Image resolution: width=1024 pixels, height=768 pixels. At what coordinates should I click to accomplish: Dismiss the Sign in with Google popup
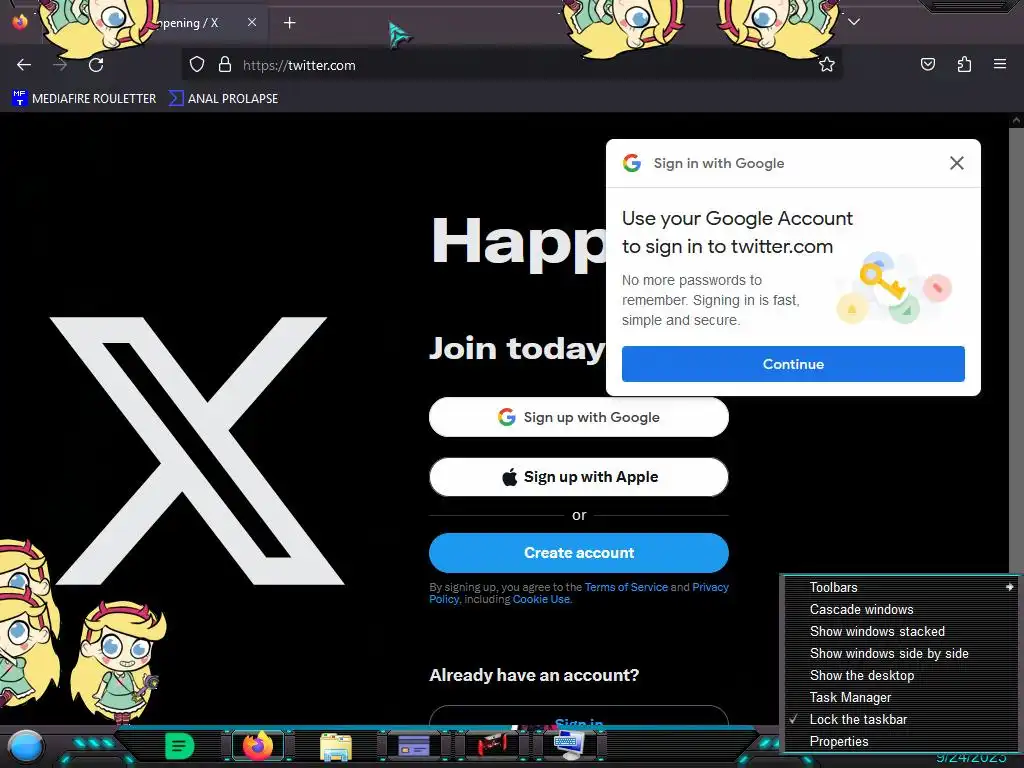957,163
